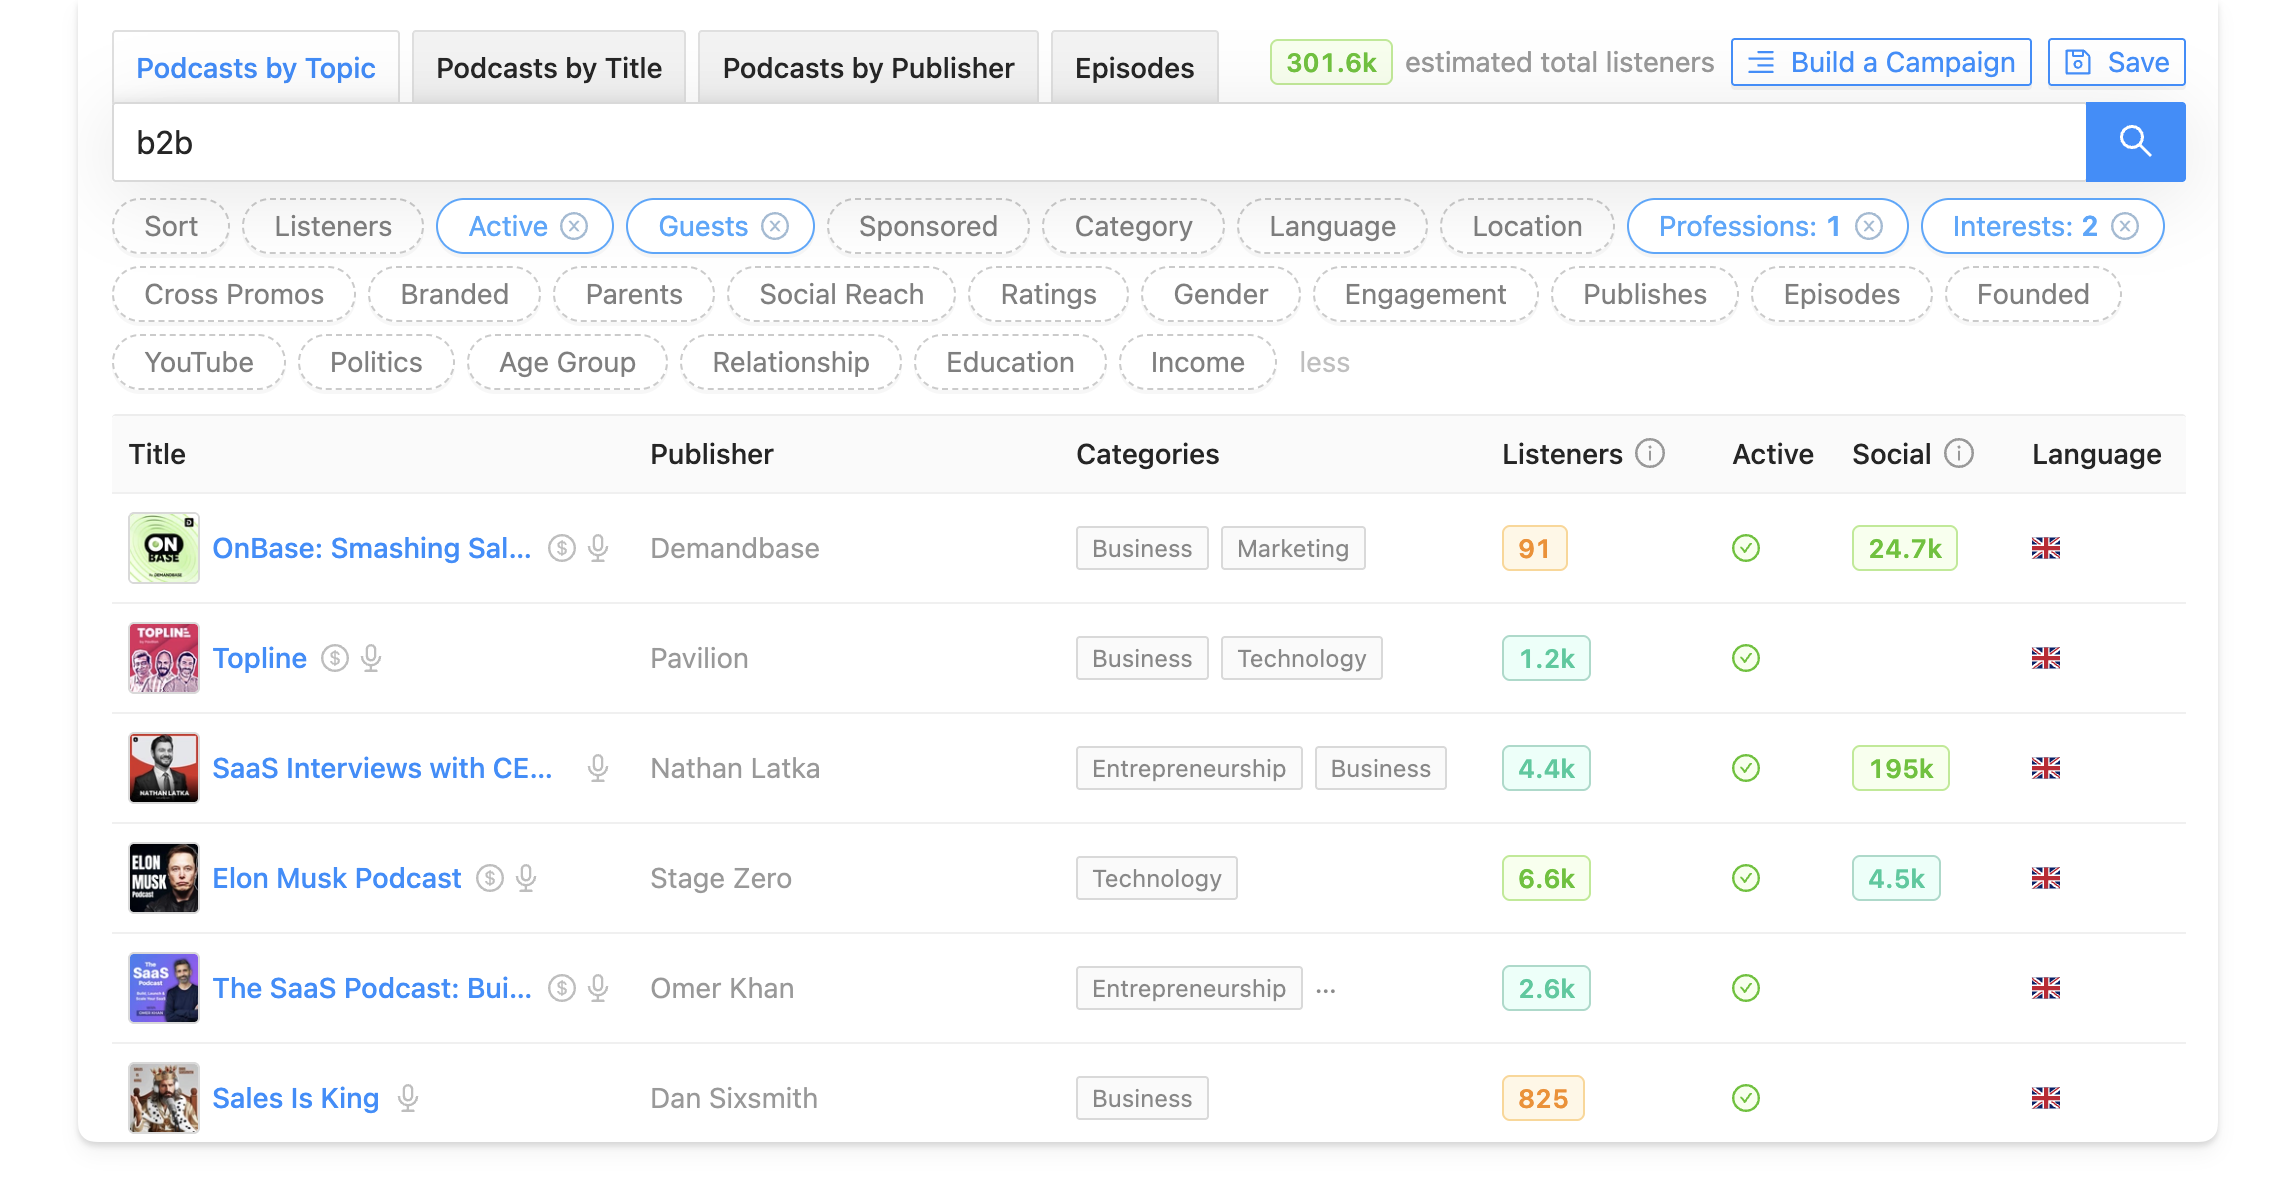This screenshot has width=2296, height=1188.
Task: Click the microphone icon next to Sales Is King
Action: [405, 1098]
